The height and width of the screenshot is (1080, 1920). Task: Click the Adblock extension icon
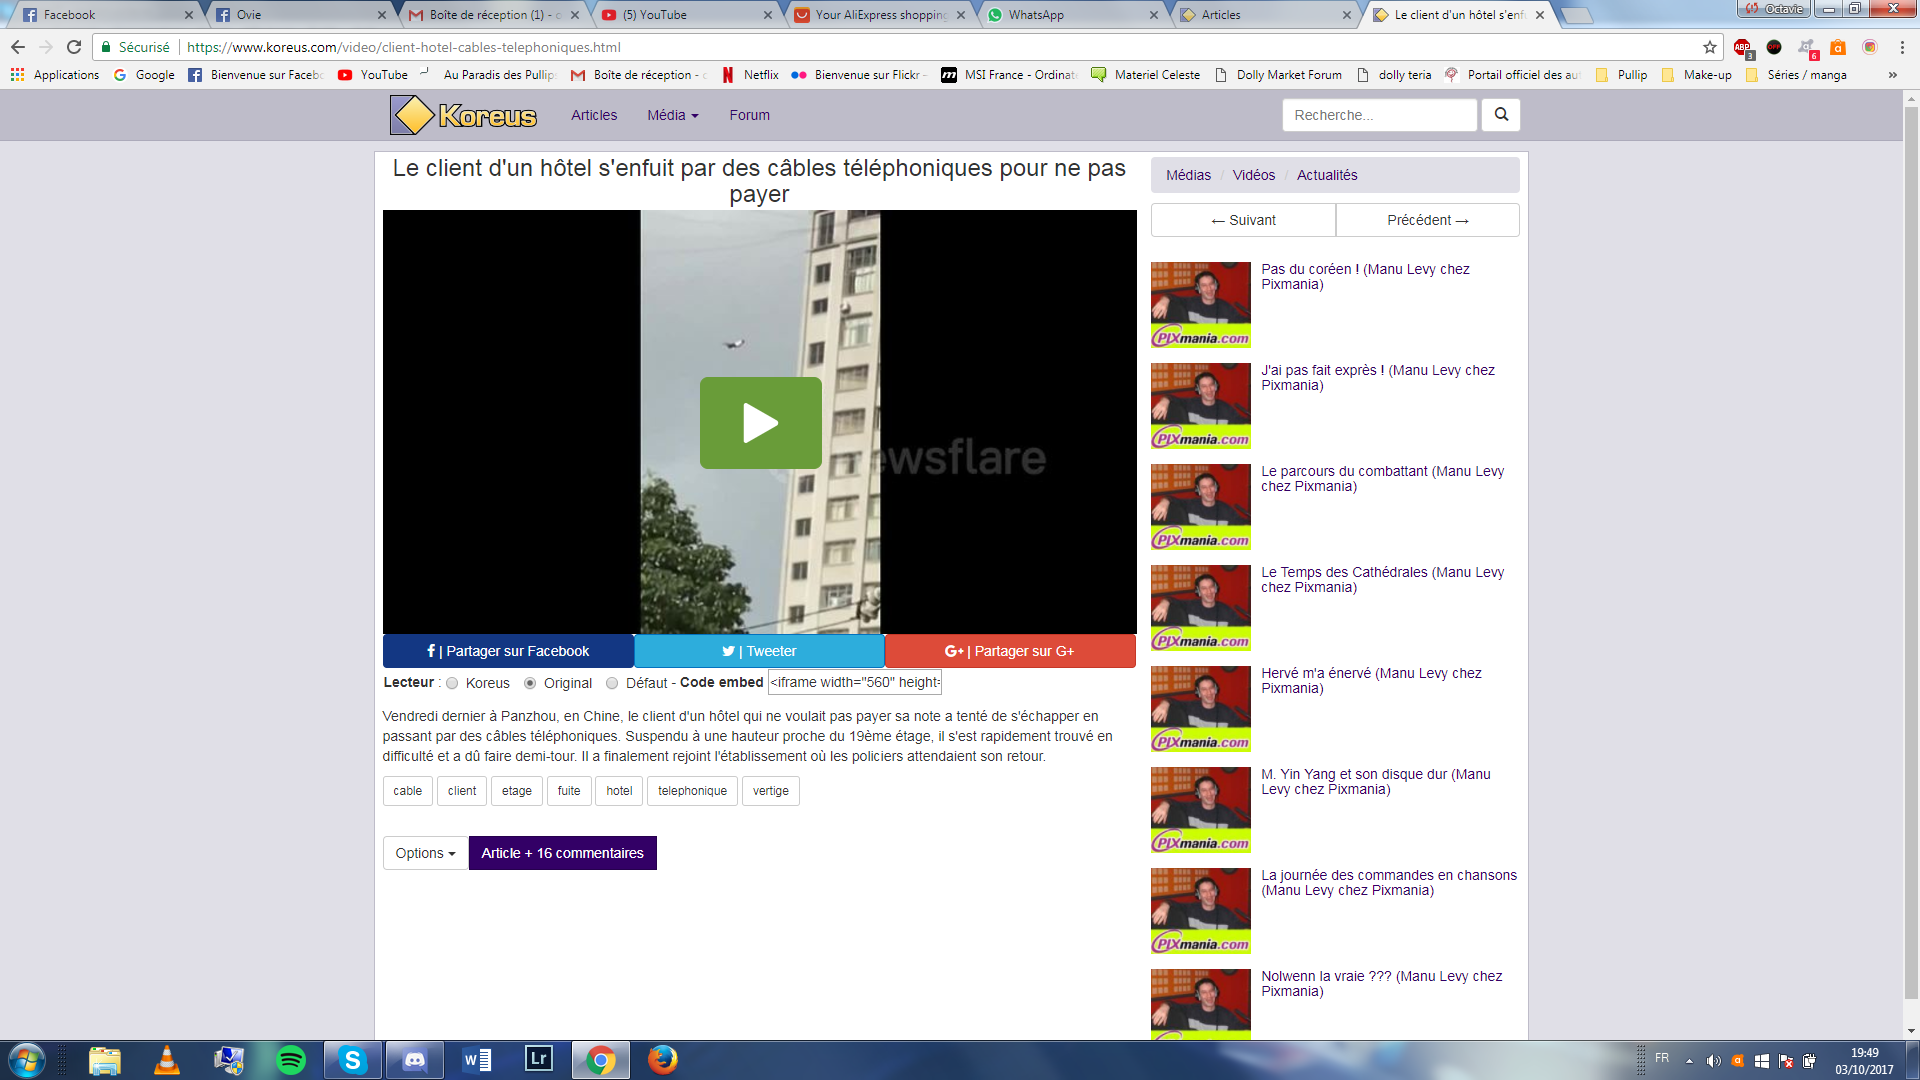[1742, 47]
